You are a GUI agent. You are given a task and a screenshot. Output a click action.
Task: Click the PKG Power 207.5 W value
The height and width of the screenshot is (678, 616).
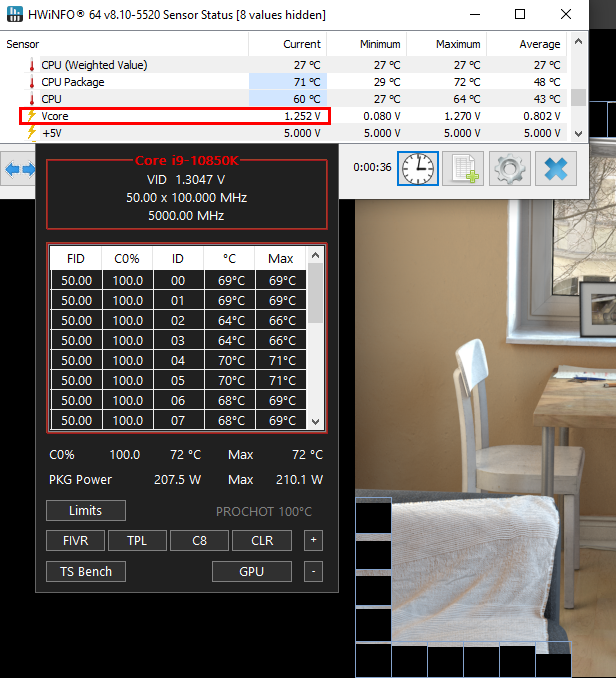(177, 480)
